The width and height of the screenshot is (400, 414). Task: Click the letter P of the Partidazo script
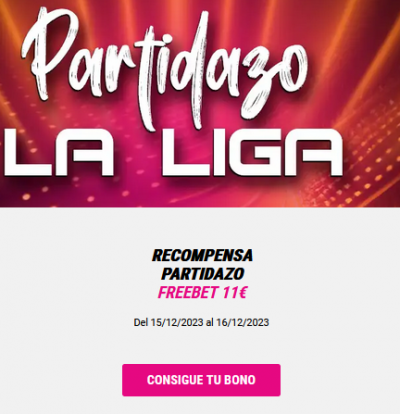50,53
